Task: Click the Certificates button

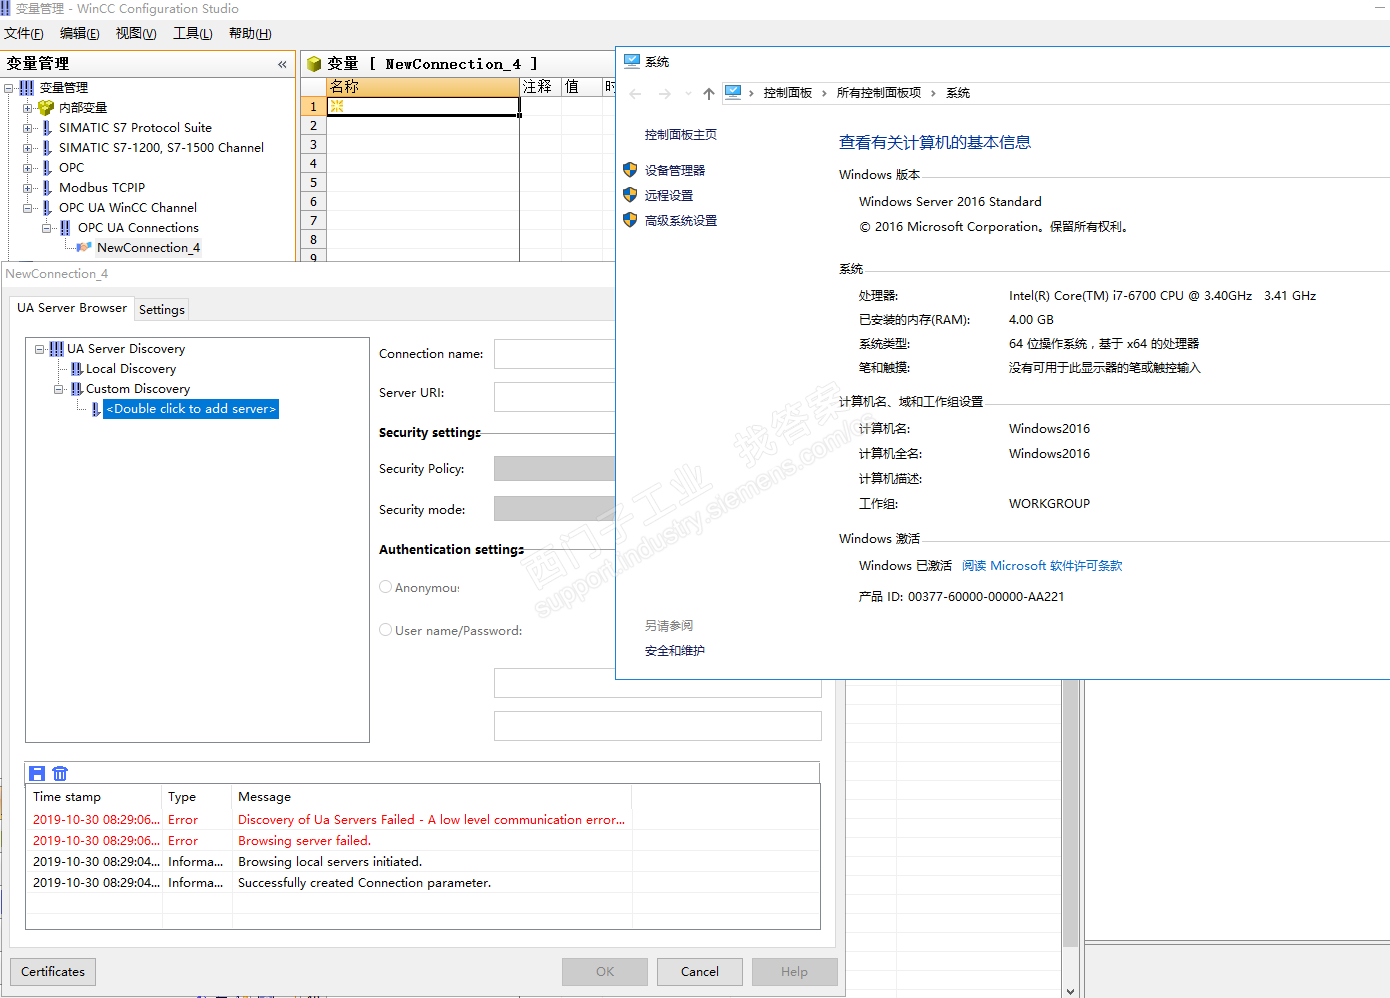Action: coord(53,972)
